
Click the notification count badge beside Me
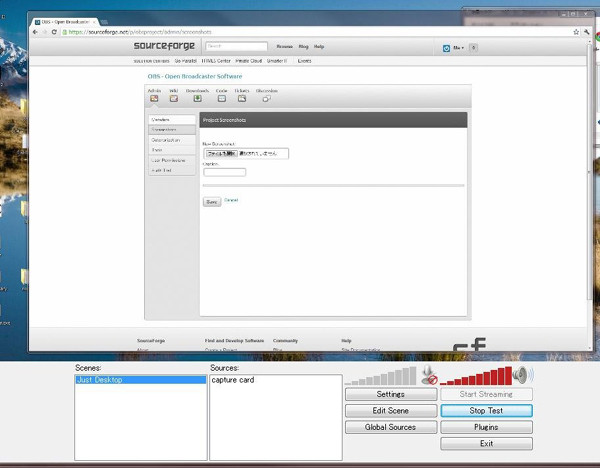pos(473,48)
